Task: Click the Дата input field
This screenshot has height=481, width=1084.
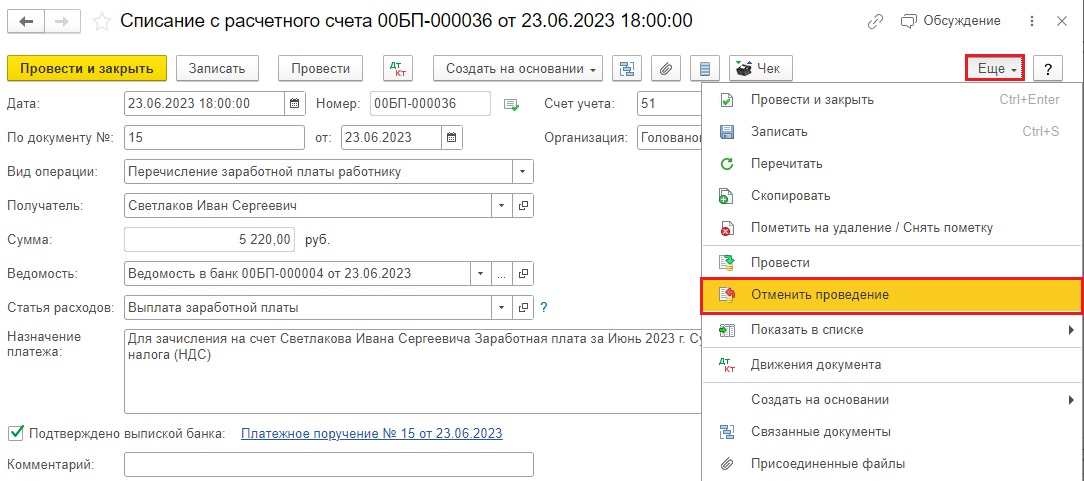Action: 205,104
